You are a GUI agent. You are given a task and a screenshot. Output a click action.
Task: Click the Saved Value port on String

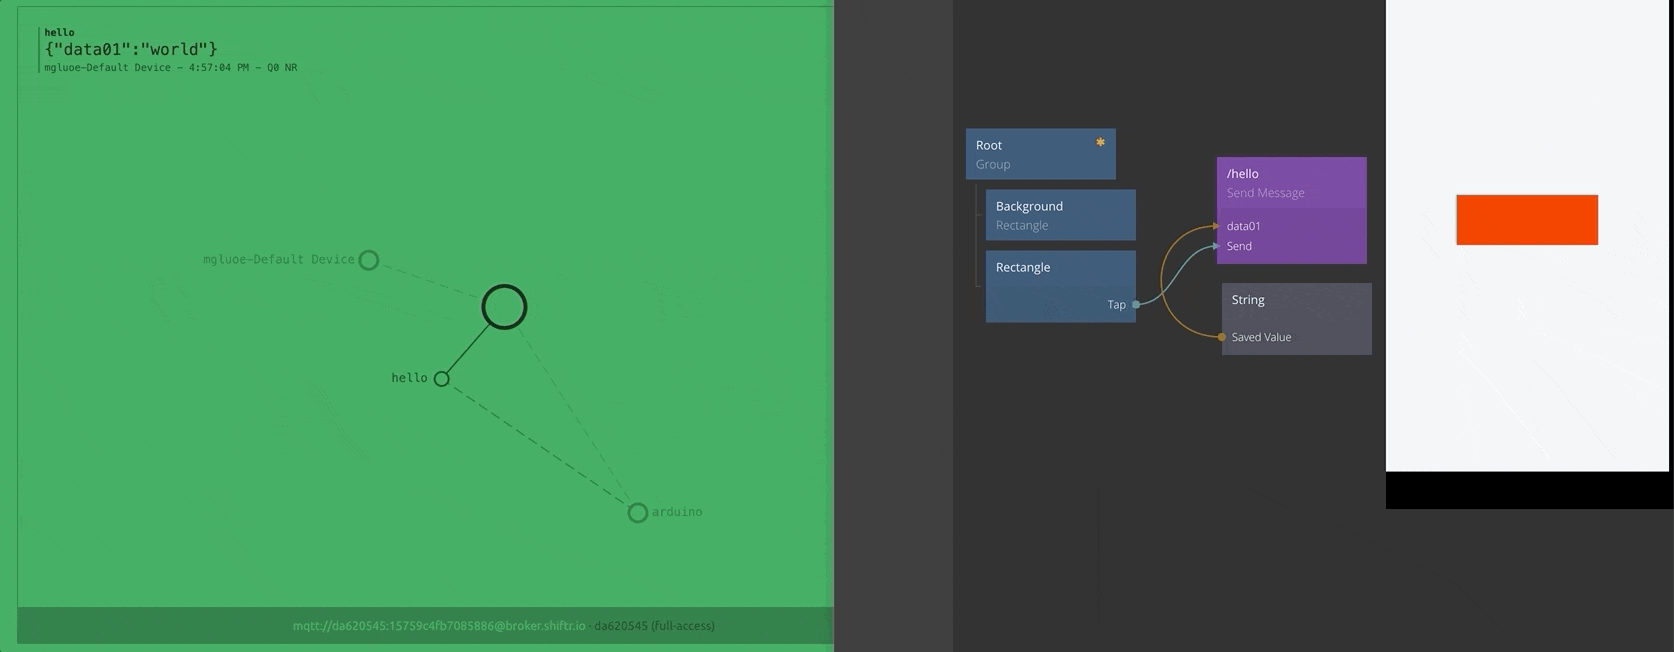coord(1222,337)
